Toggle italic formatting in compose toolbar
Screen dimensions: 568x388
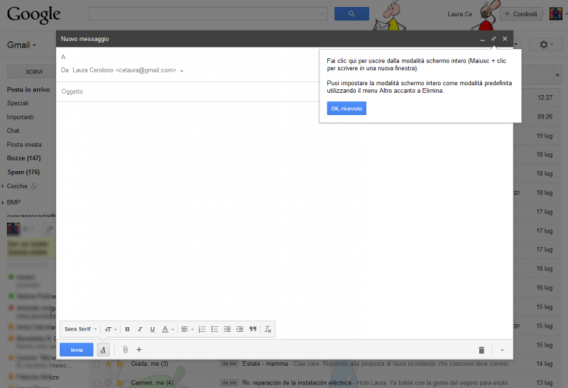[x=140, y=329]
